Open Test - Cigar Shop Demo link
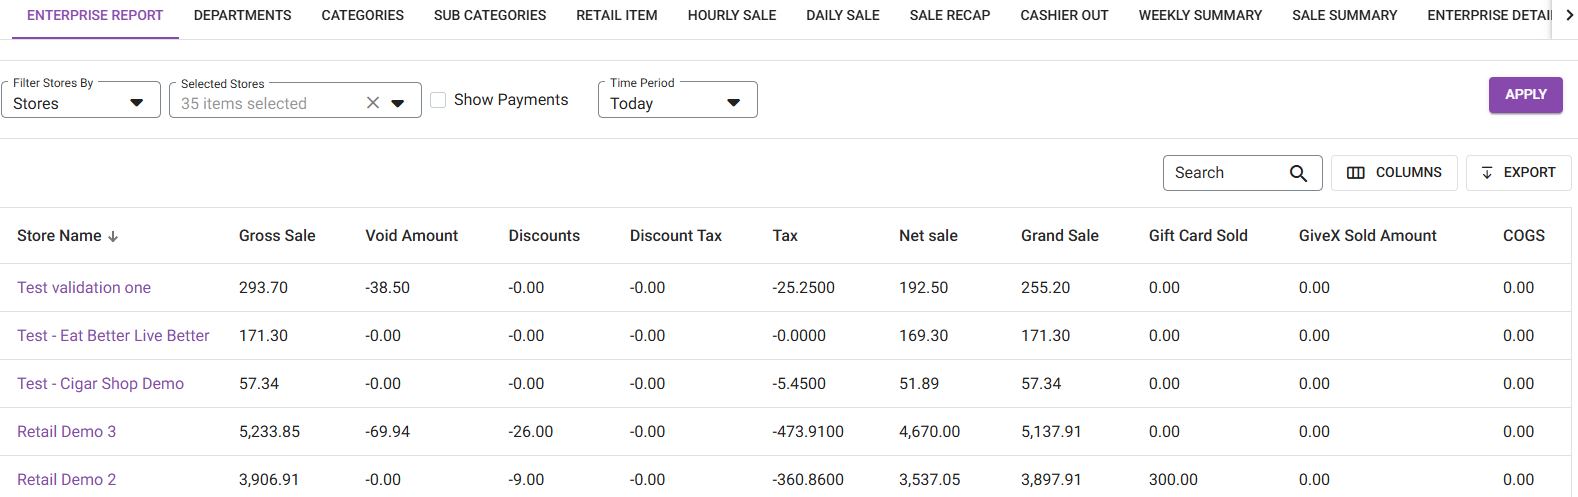This screenshot has width=1578, height=497. 100,384
